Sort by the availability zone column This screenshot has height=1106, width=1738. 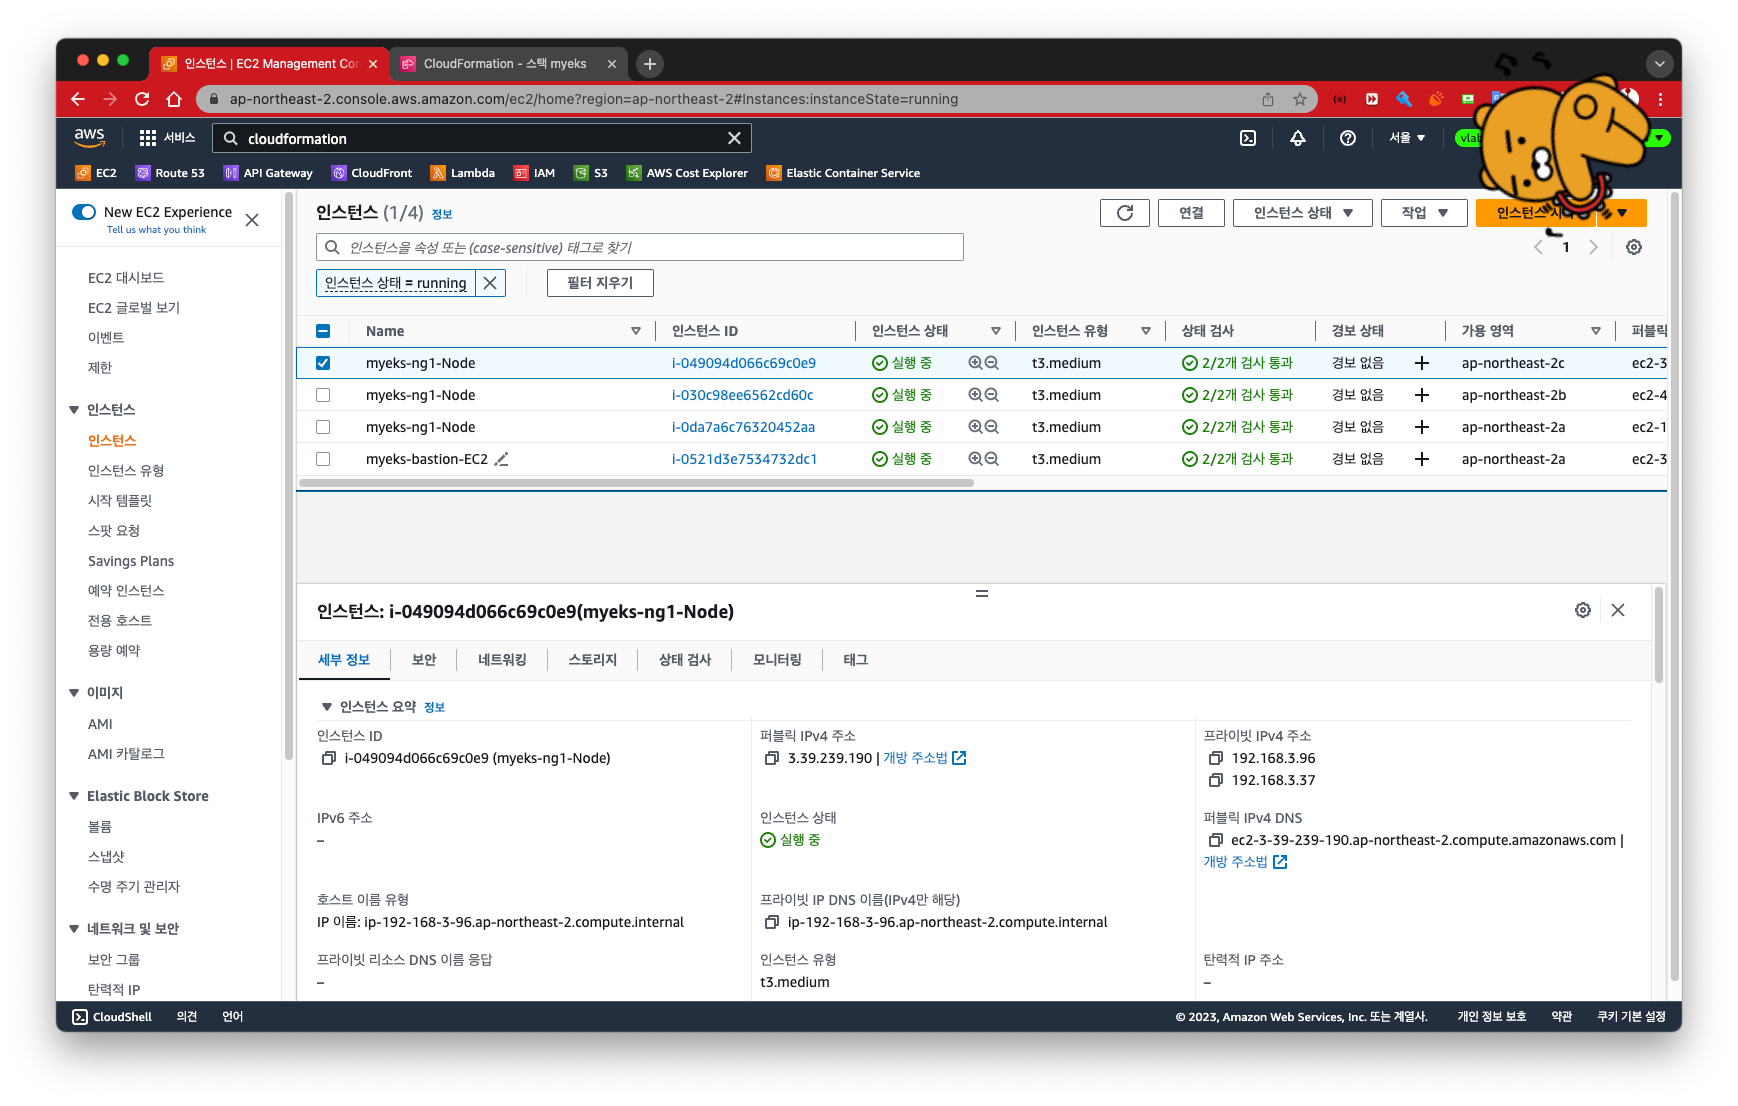(1596, 331)
